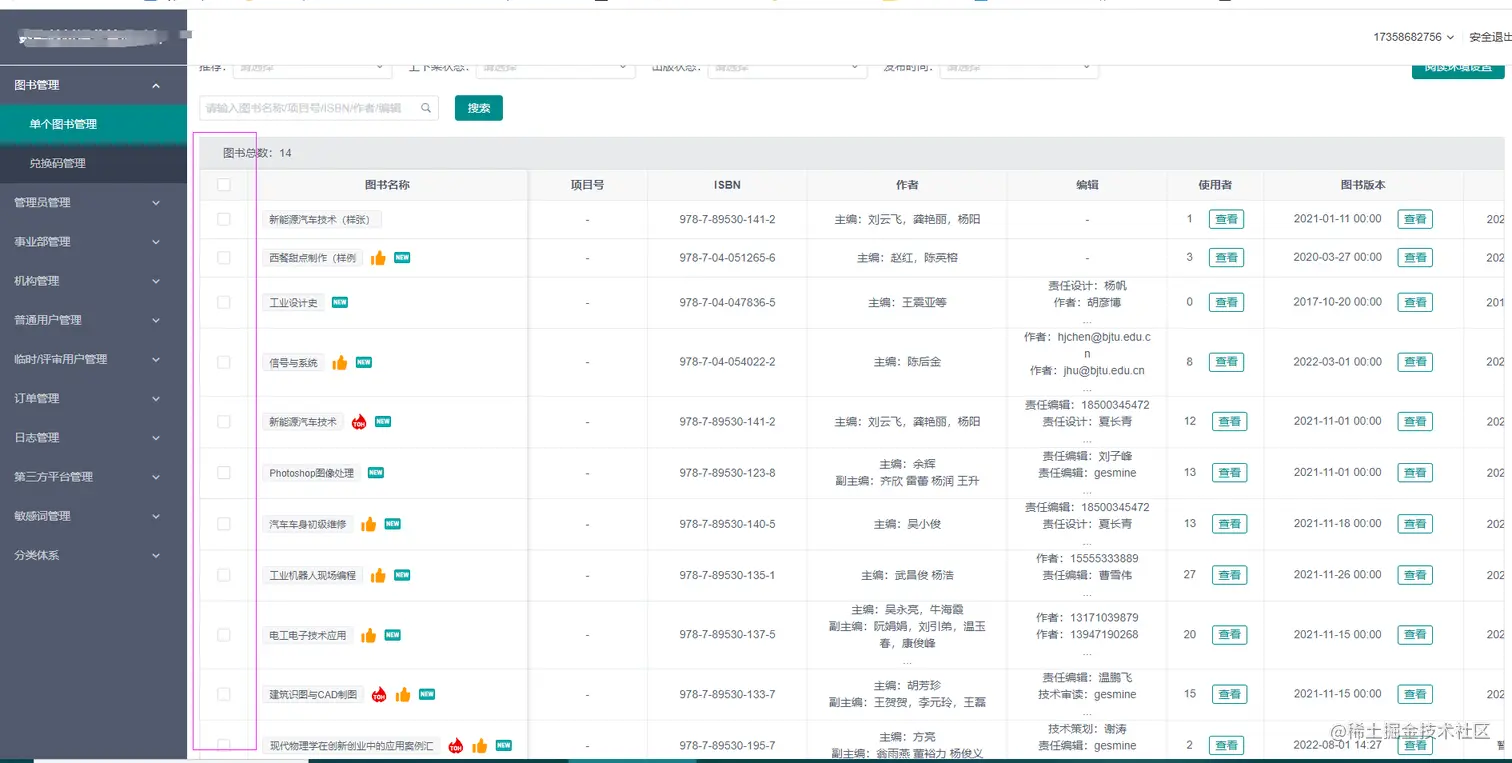This screenshot has height=763, width=1512.
Task: Click the hot flame icon beside 建筑识图与CAD制图
Action: [x=379, y=694]
